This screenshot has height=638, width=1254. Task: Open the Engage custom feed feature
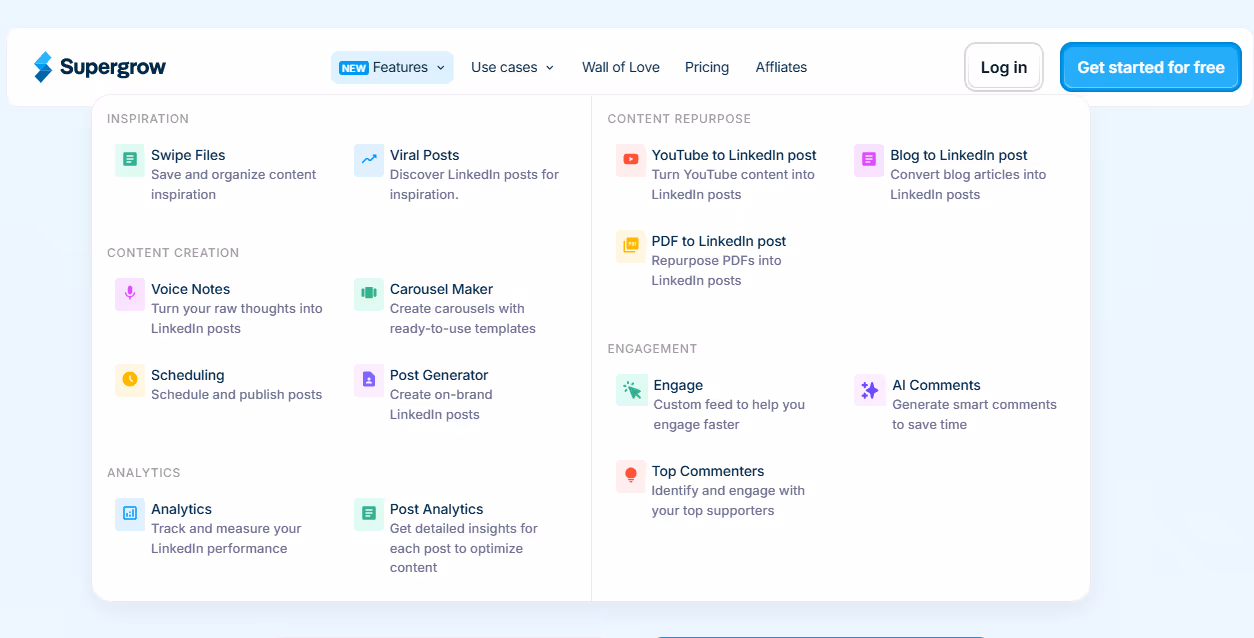[x=677, y=385]
